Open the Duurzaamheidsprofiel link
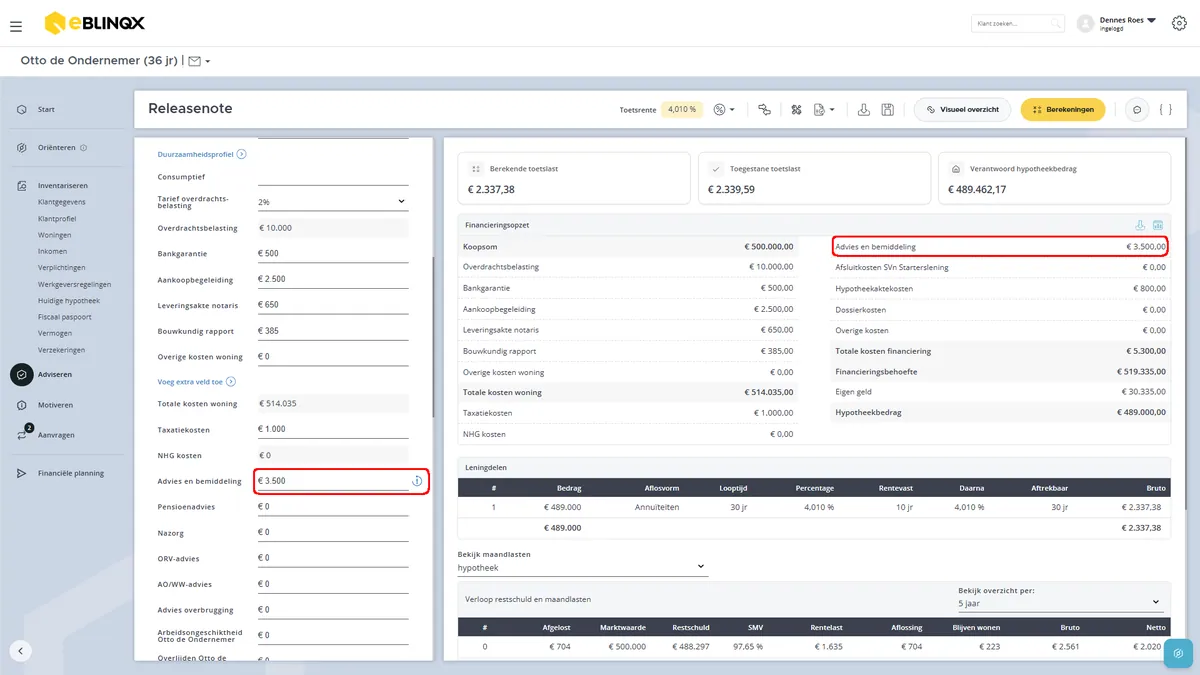 coord(202,154)
